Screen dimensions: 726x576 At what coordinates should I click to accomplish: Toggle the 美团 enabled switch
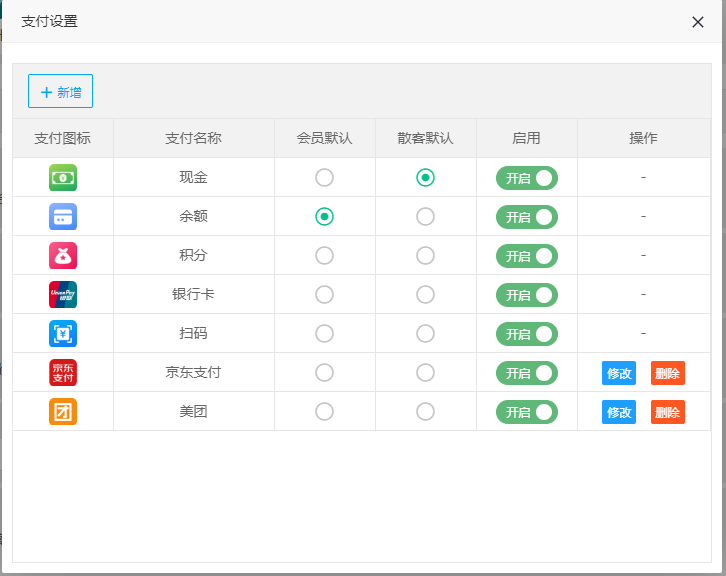click(527, 412)
